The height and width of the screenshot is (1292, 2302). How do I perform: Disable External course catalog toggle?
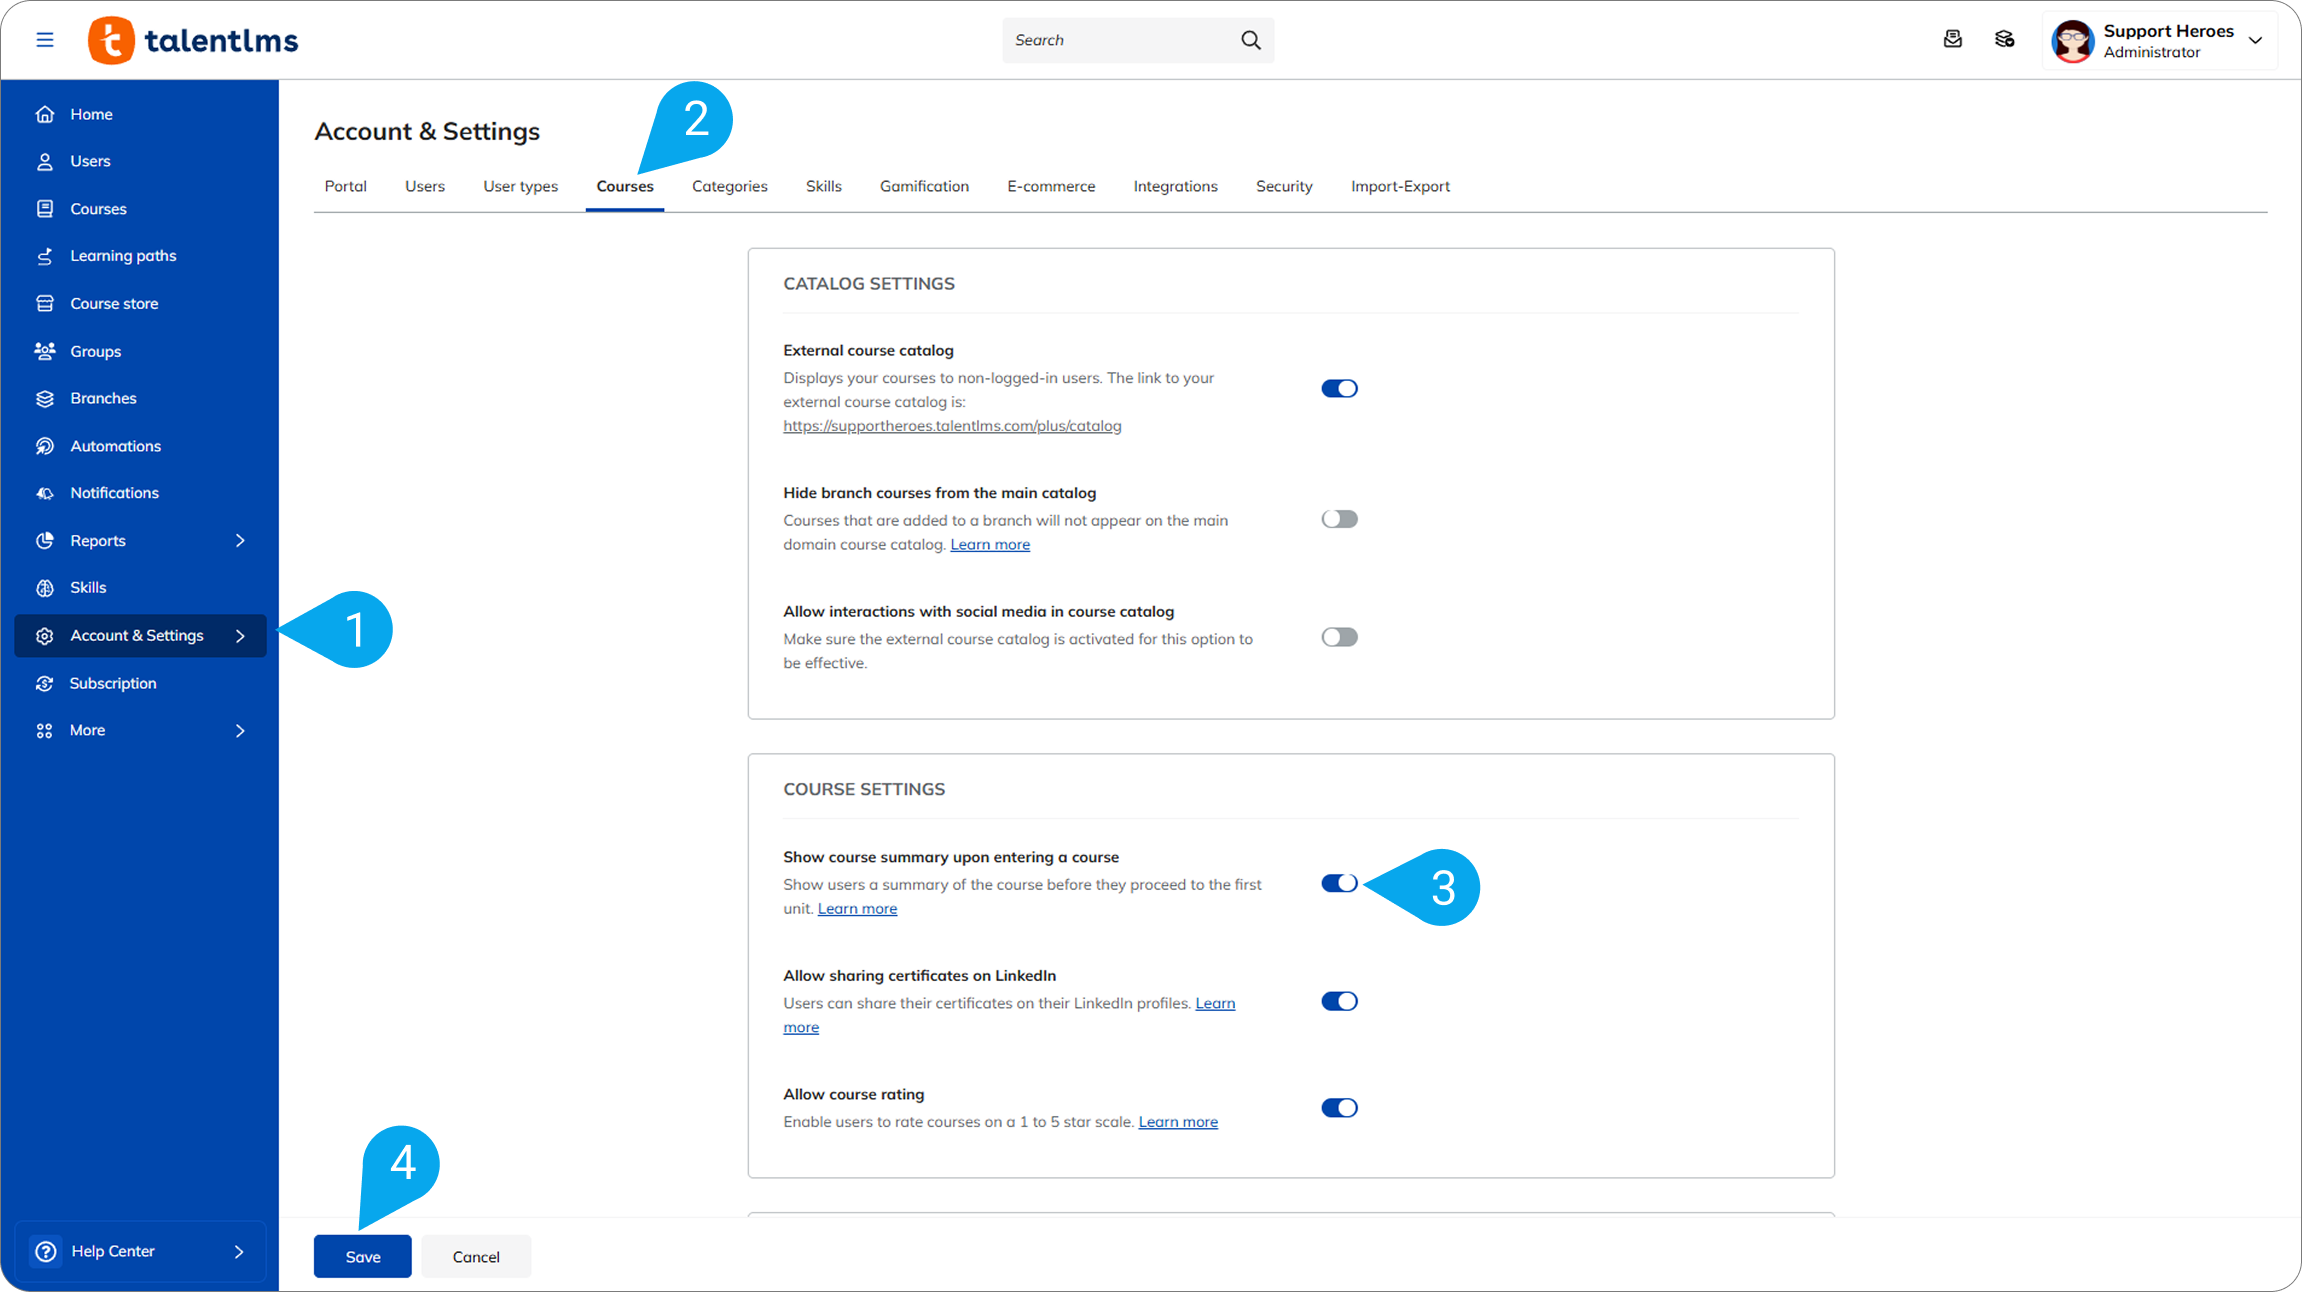pyautogui.click(x=1339, y=389)
